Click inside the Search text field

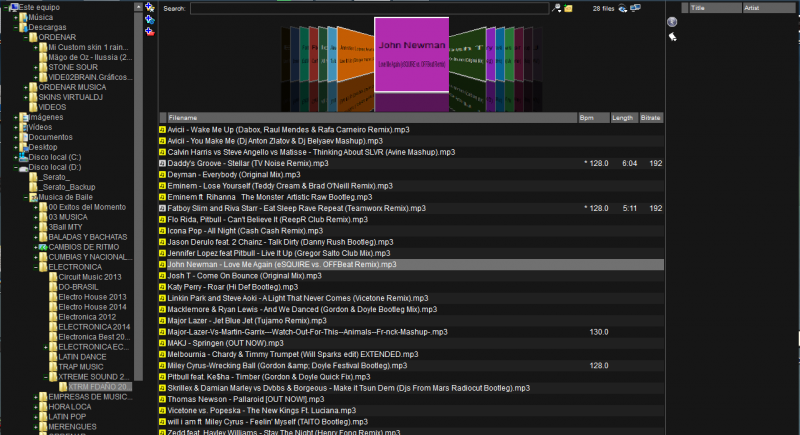pos(369,9)
